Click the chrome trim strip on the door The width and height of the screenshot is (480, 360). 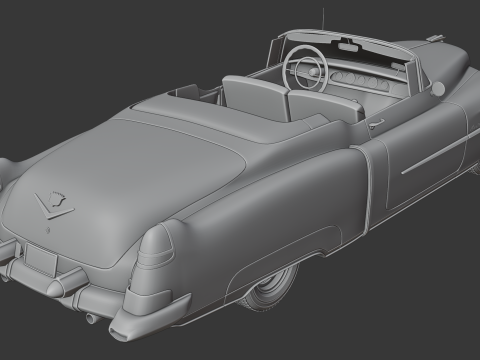point(440,153)
